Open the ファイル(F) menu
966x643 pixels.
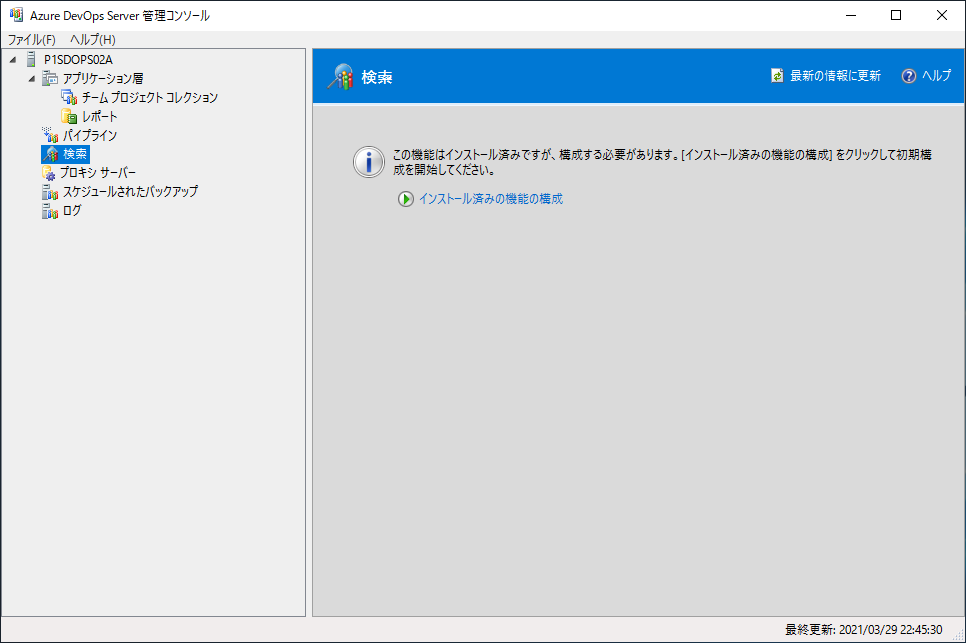click(x=32, y=40)
